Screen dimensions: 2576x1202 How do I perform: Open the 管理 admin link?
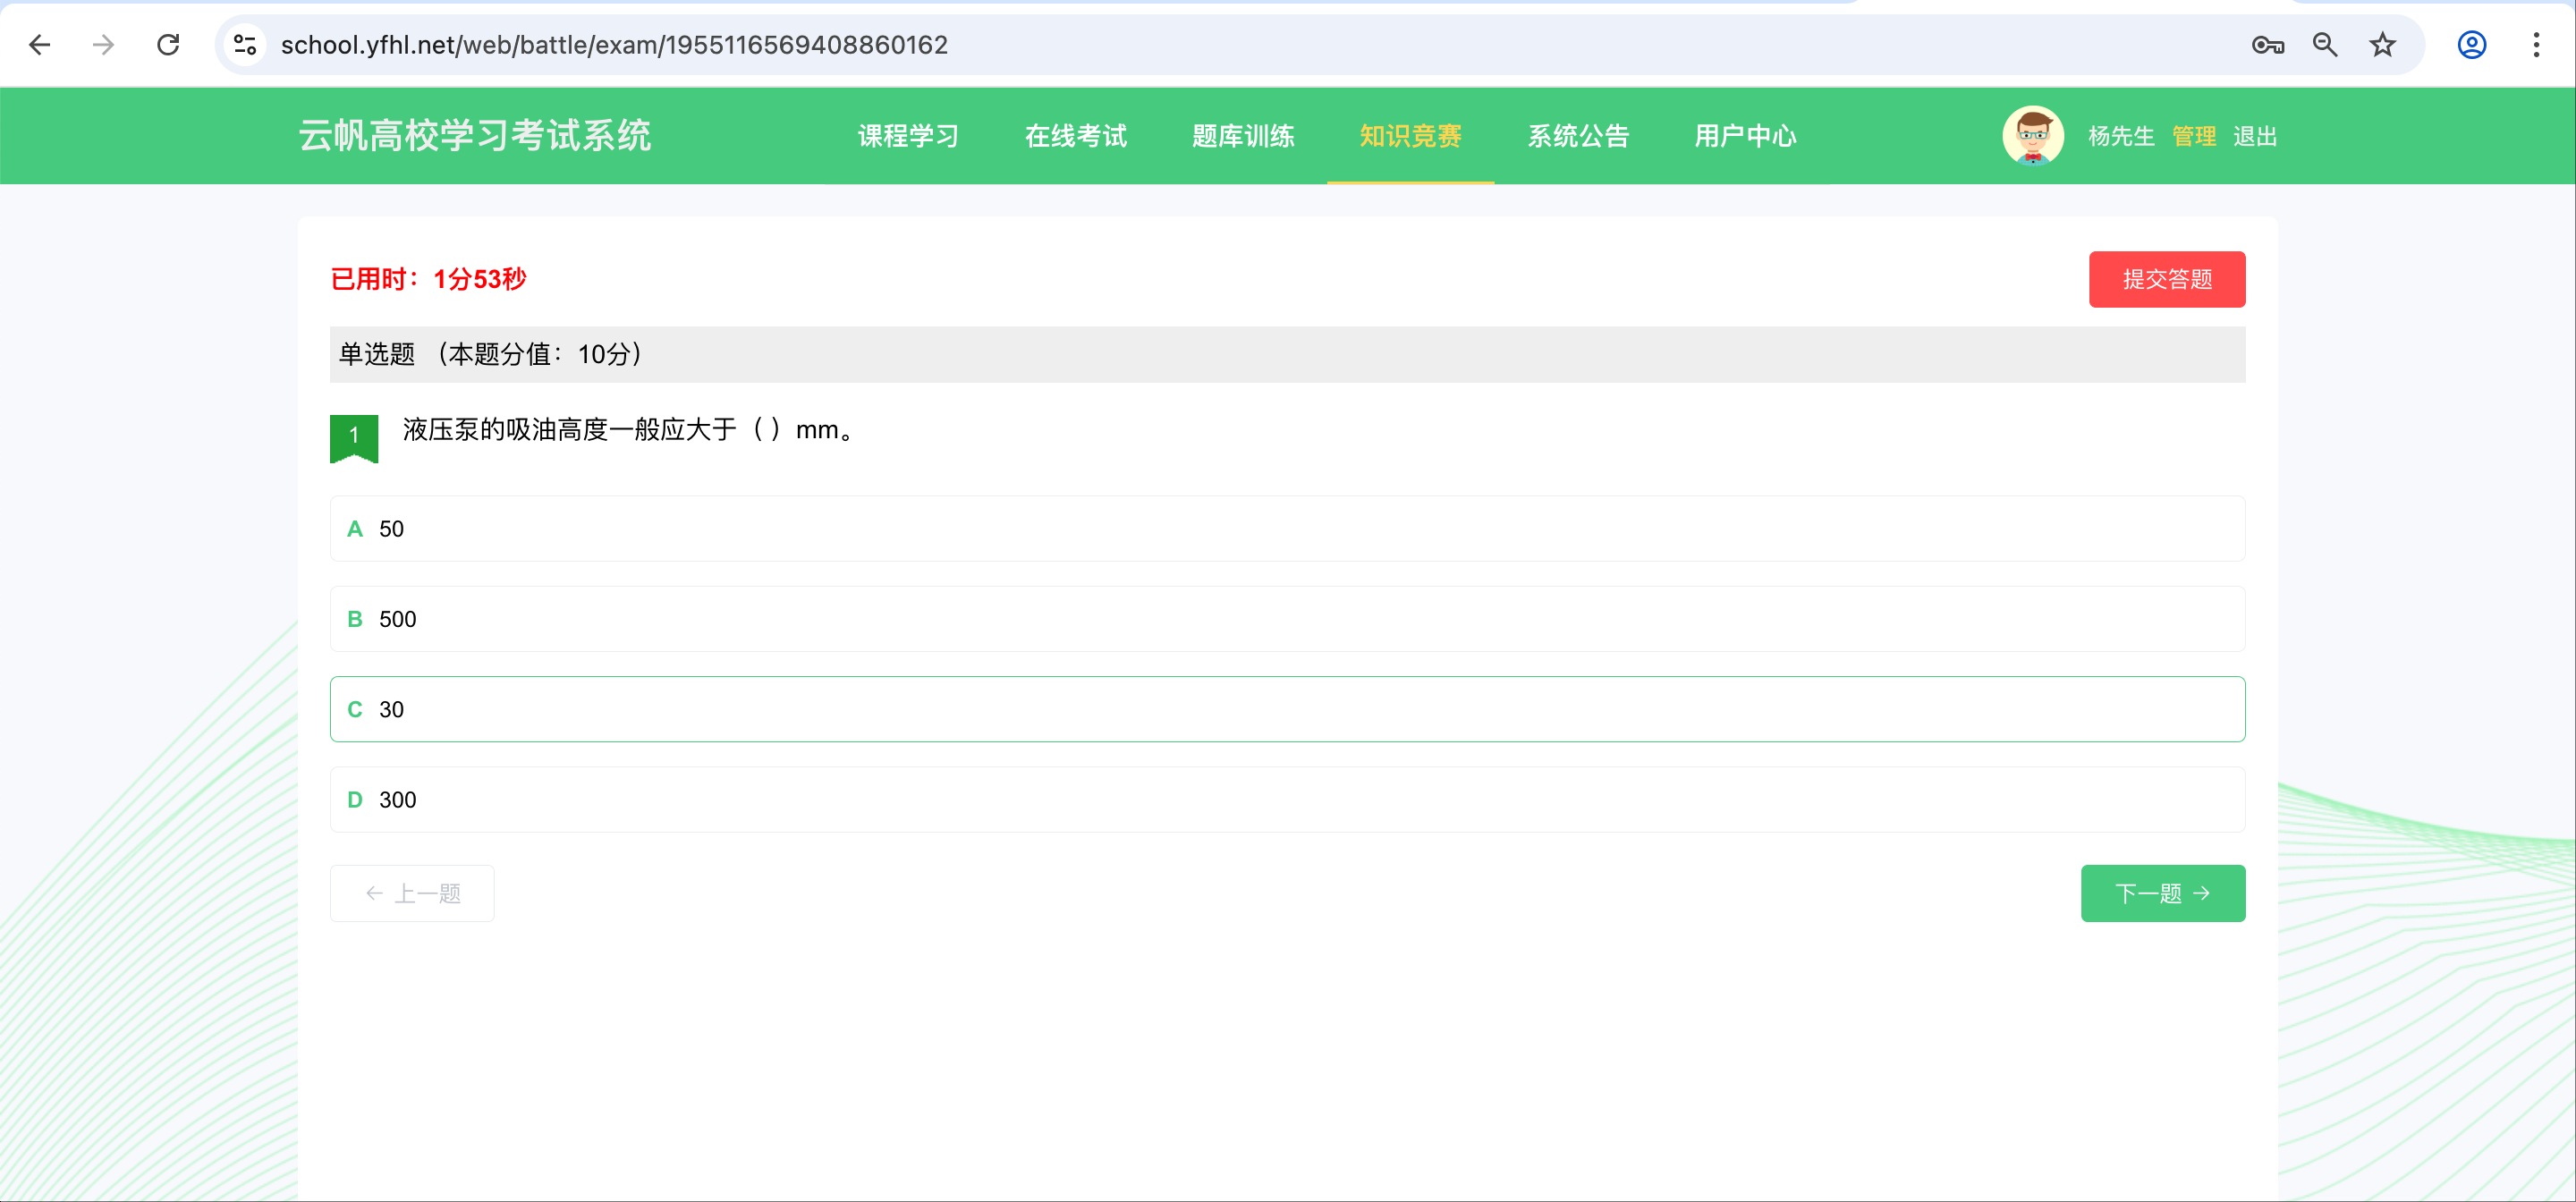point(2194,136)
